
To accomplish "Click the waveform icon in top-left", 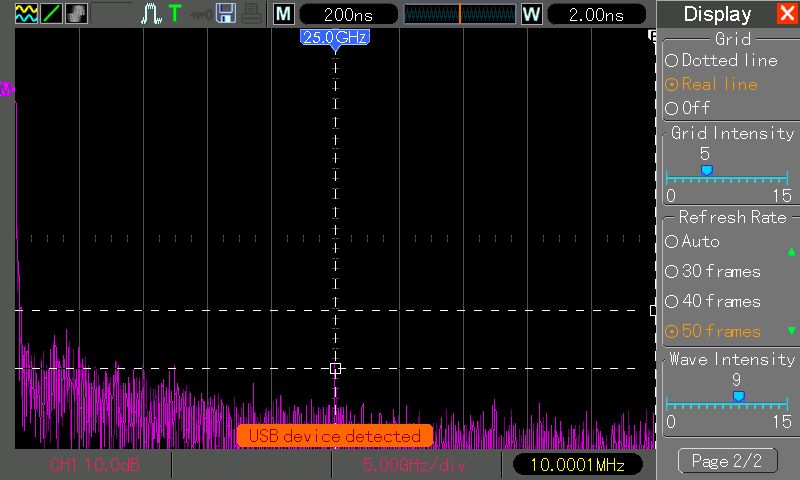I will (26, 13).
